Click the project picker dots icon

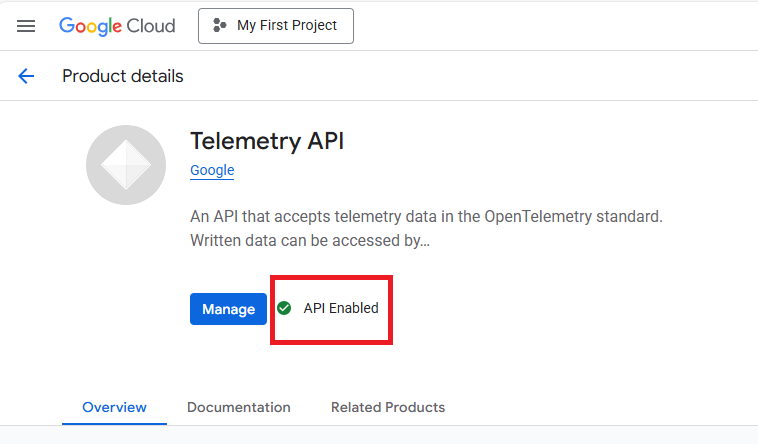point(220,26)
